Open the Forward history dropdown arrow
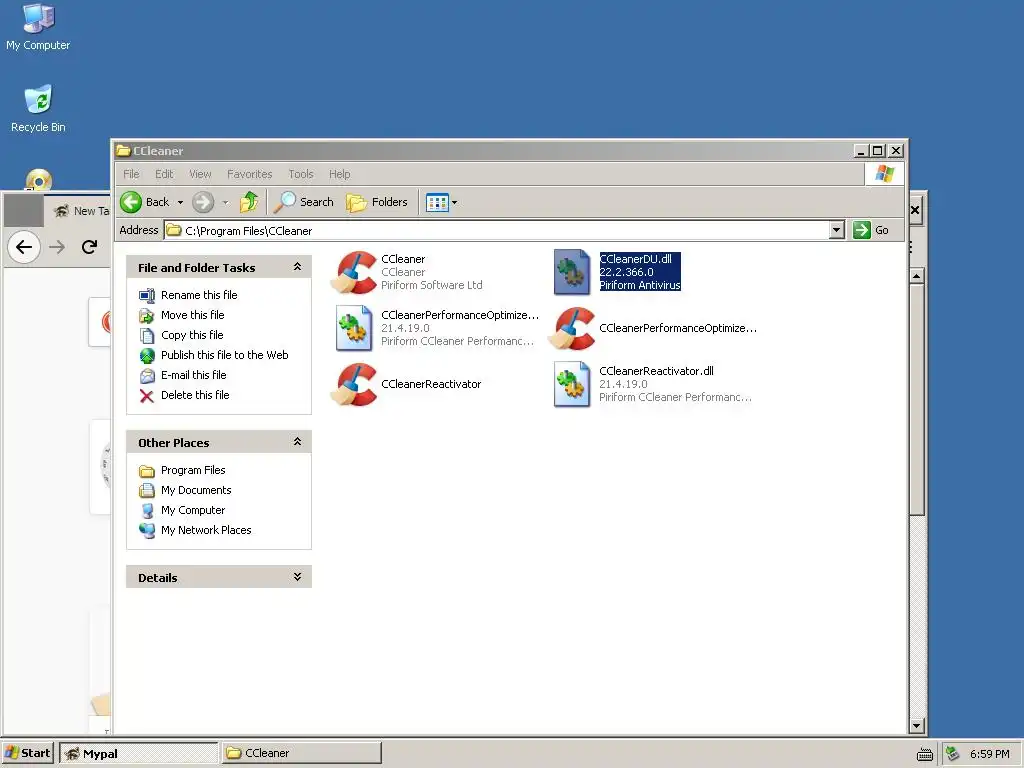This screenshot has height=768, width=1024. coord(225,202)
